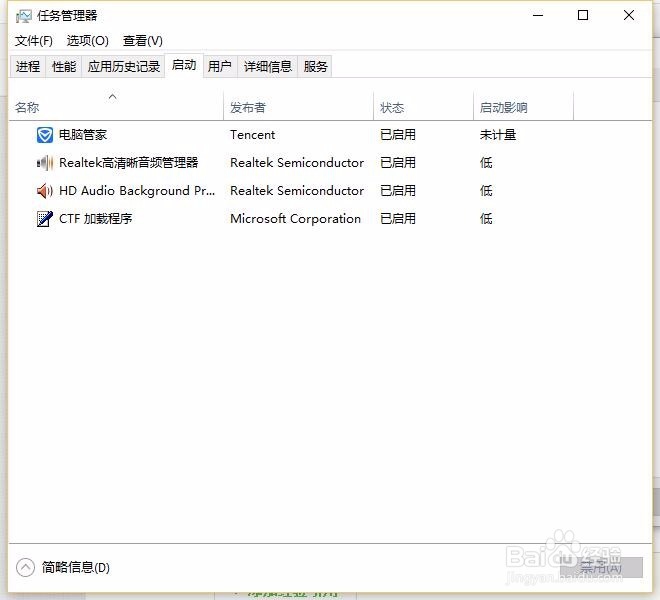Select the Realtek高清晰音频管理器 entry name

point(129,163)
